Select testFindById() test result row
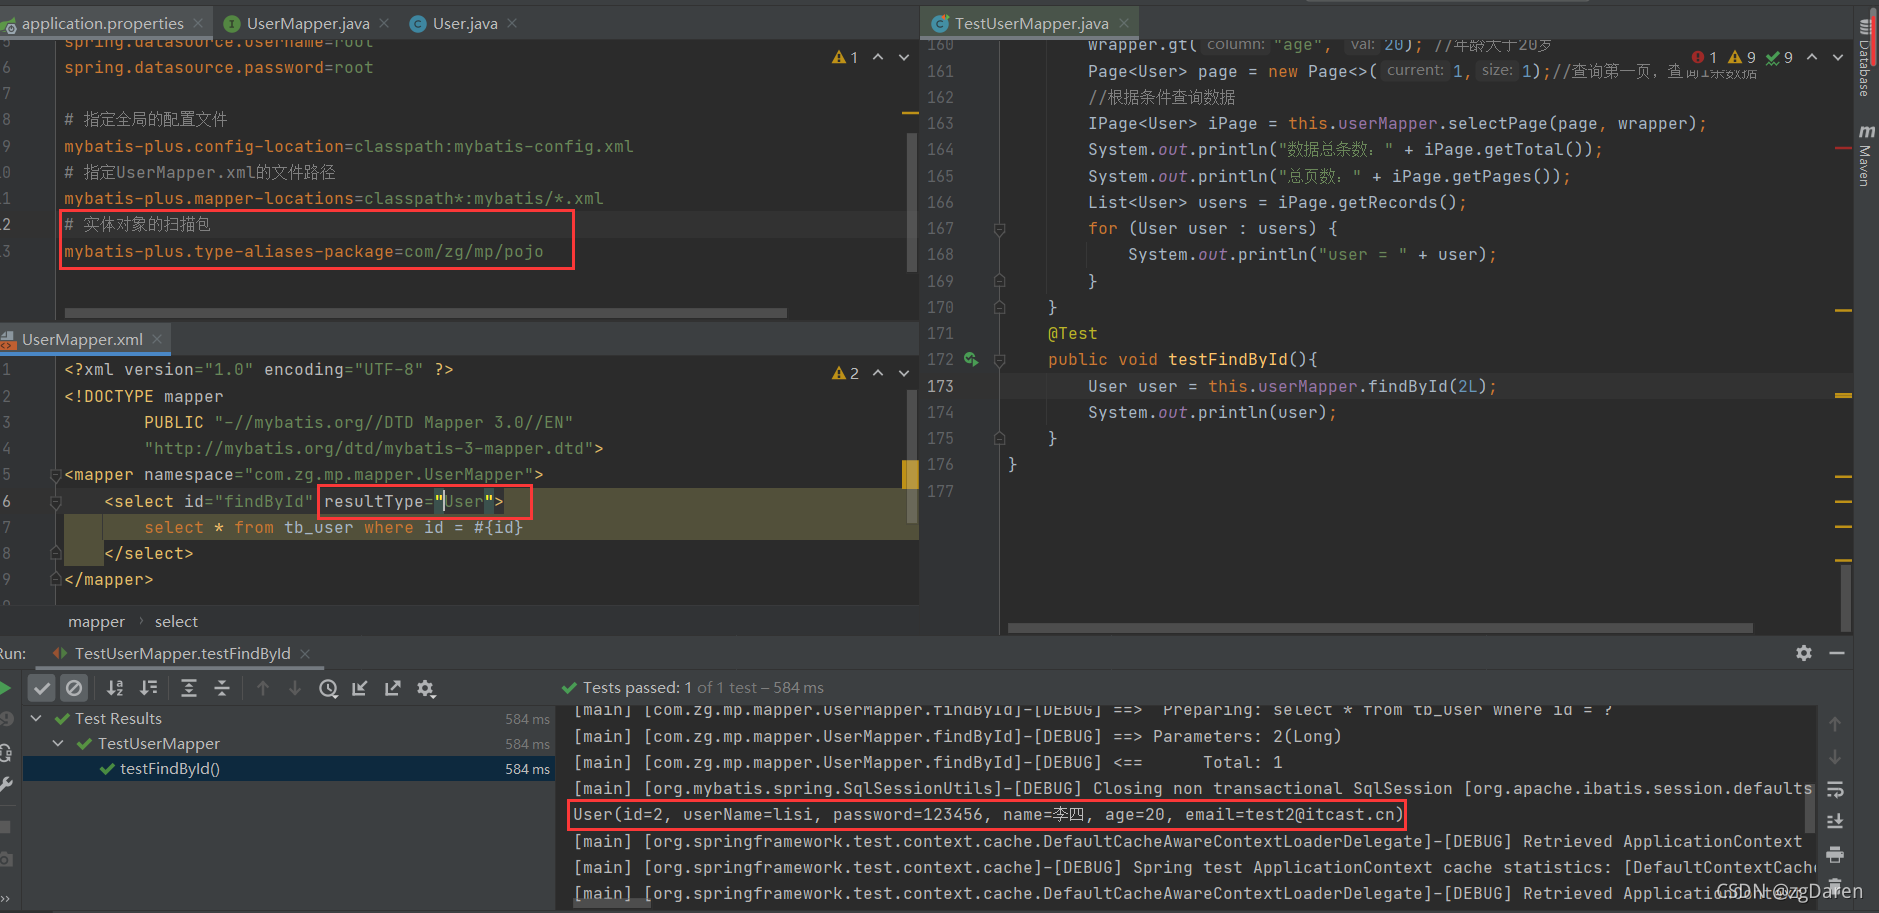 click(288, 769)
